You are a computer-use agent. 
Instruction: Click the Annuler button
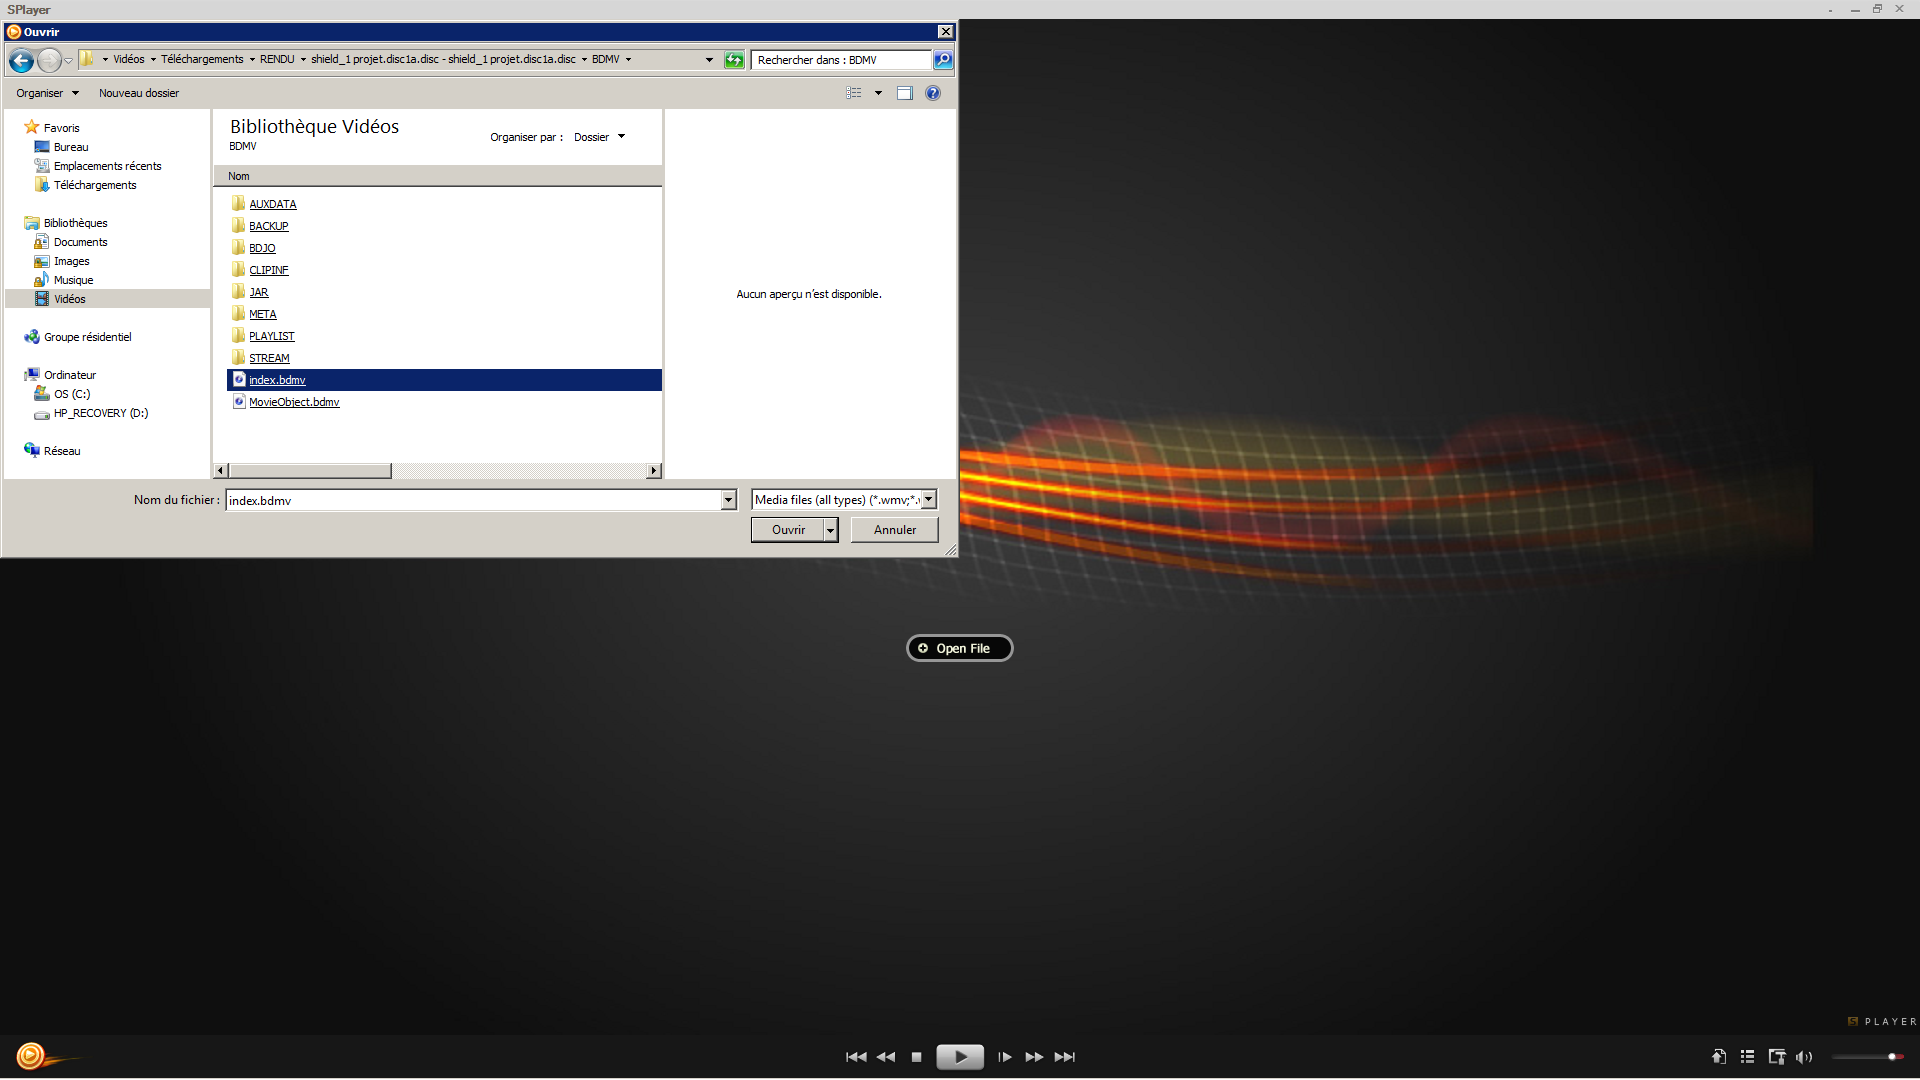click(894, 530)
